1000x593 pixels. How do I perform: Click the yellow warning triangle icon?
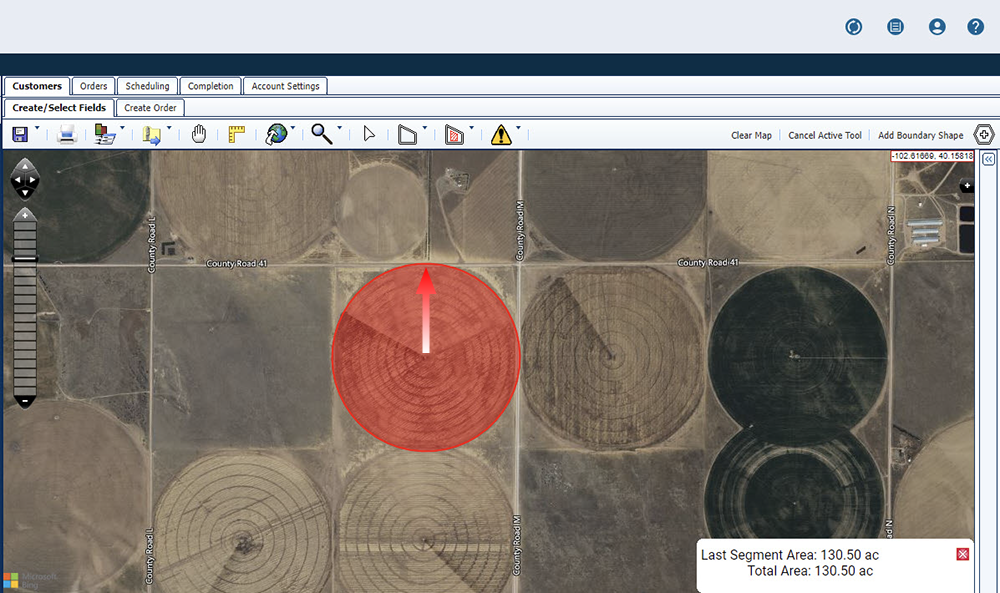(501, 135)
